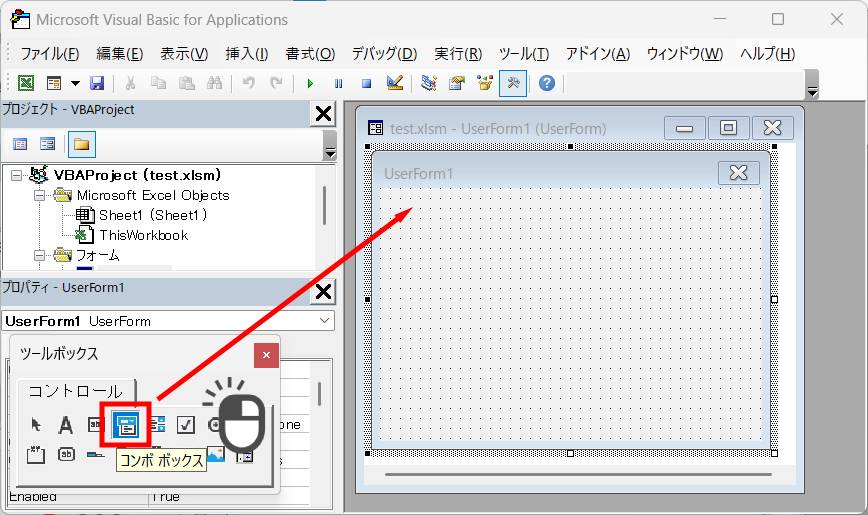This screenshot has height=515, width=868.
Task: Click the Paste clipboard icon
Action: pos(187,83)
